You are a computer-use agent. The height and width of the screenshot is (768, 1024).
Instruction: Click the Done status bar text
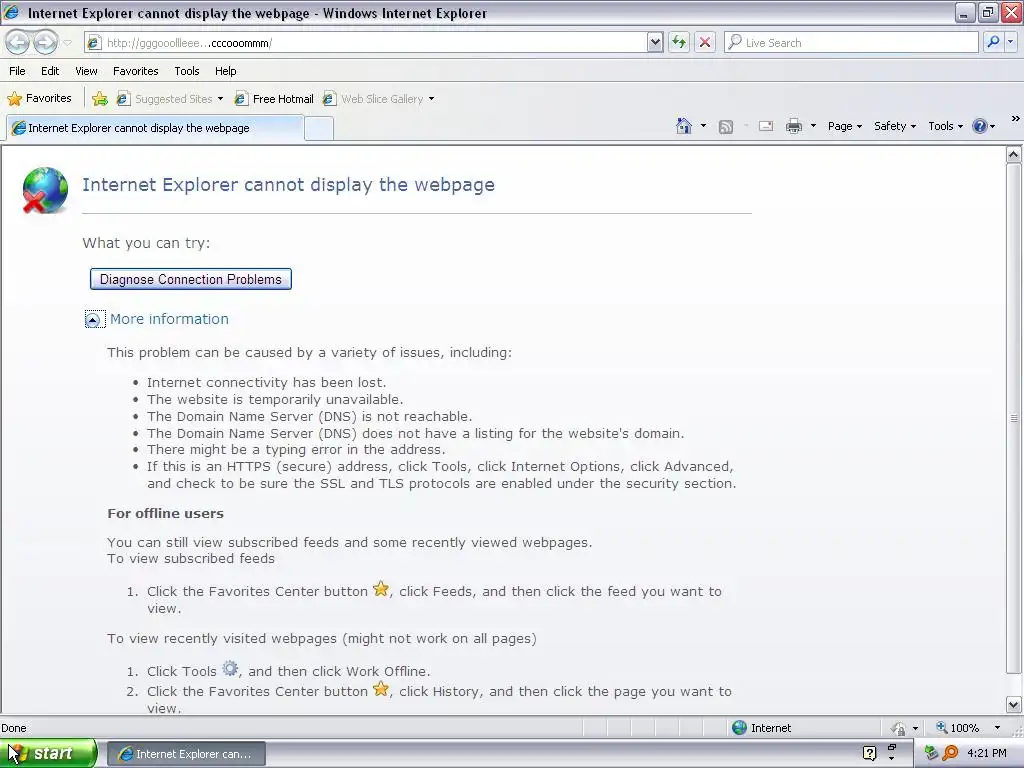point(14,728)
